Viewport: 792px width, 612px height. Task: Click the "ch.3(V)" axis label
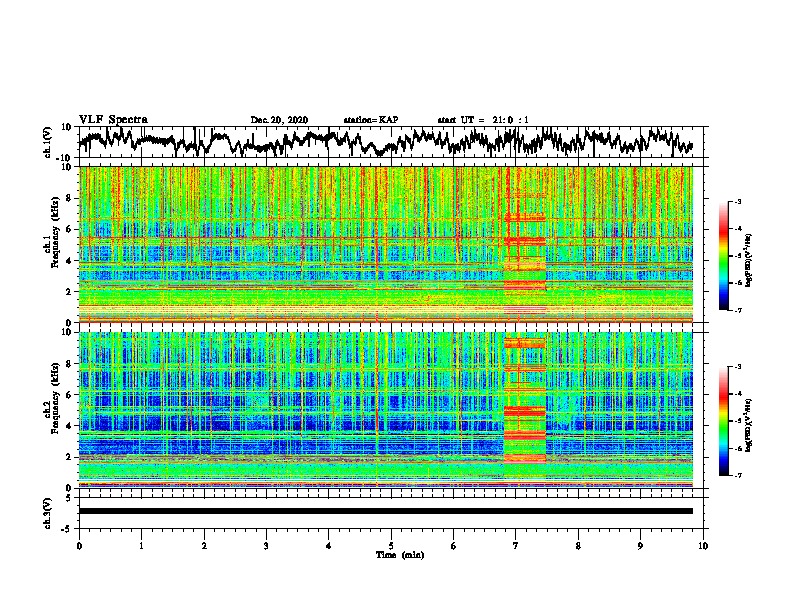pos(48,513)
